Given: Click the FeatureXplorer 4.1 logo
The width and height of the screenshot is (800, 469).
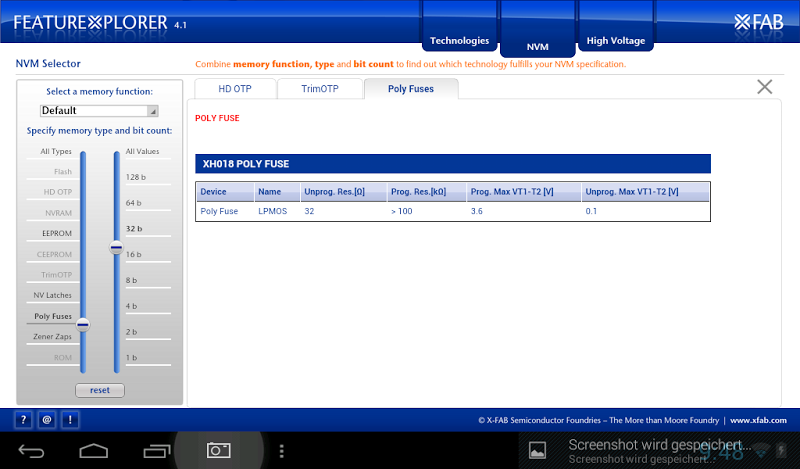Looking at the screenshot, I should click(x=99, y=23).
